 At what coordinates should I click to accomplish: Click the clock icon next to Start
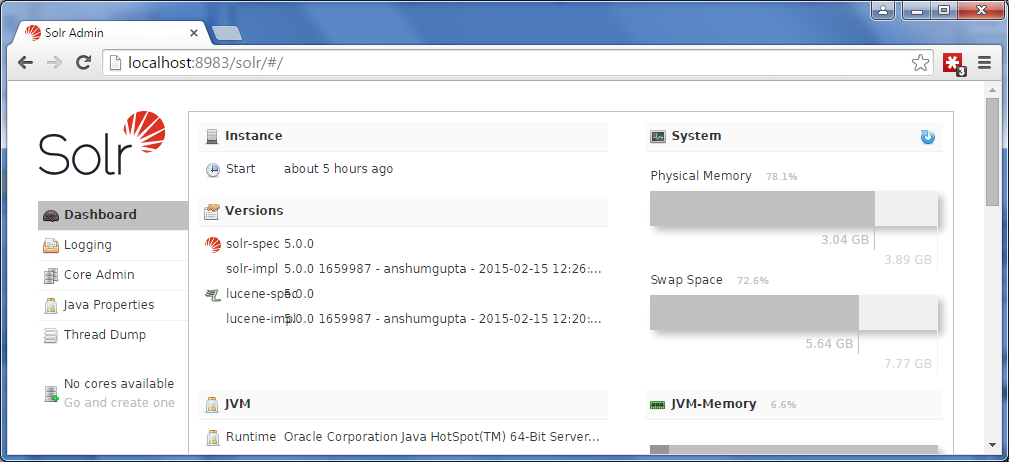pos(212,170)
